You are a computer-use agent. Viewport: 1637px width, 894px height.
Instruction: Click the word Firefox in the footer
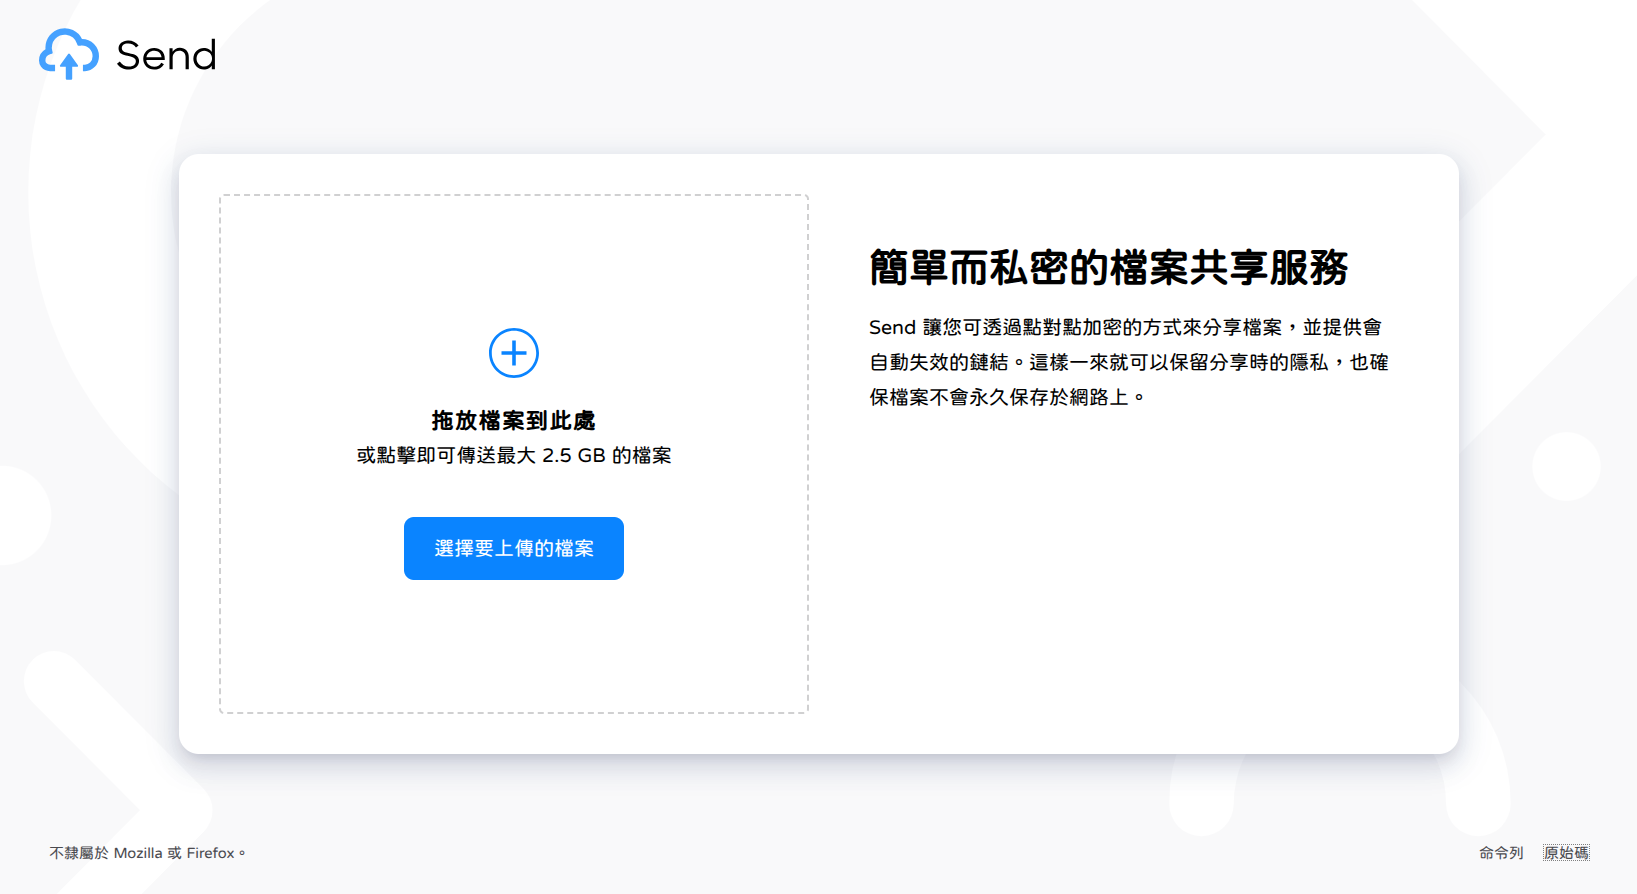(210, 853)
